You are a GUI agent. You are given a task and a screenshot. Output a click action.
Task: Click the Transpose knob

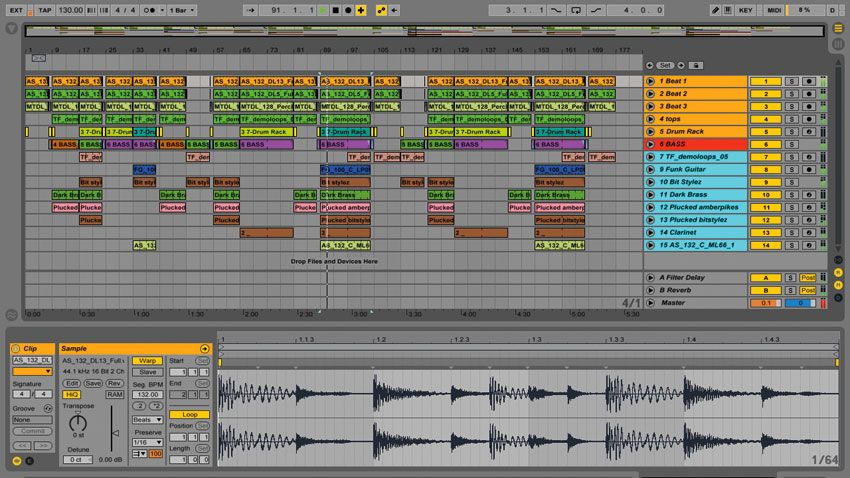(x=78, y=422)
